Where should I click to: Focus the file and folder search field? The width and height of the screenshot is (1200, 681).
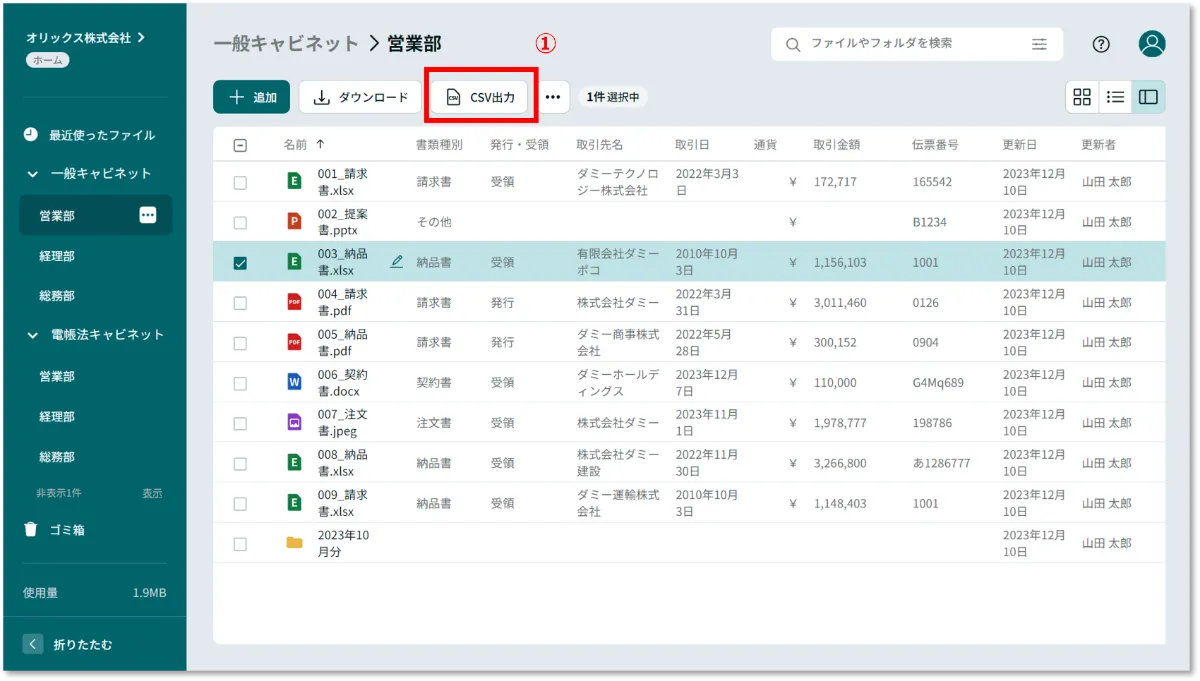(917, 44)
